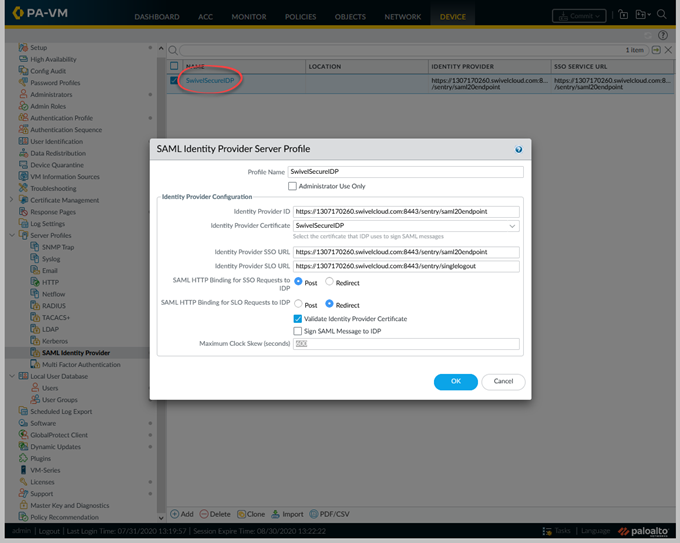680x543 pixels.
Task: Click the PDF/CSV export icon
Action: tap(314, 514)
